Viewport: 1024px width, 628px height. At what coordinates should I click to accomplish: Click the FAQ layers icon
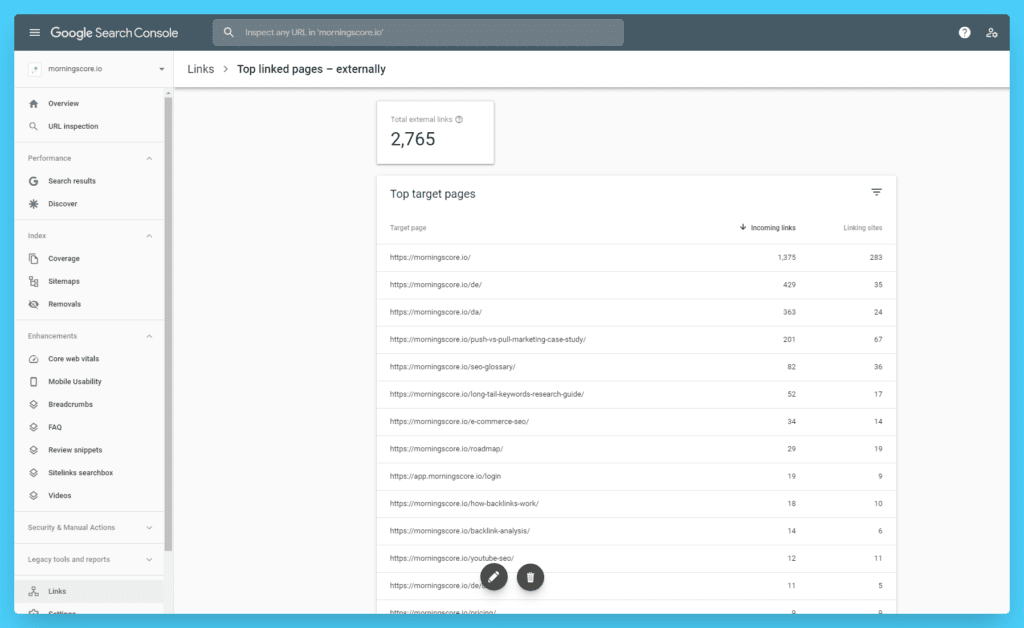[33, 428]
